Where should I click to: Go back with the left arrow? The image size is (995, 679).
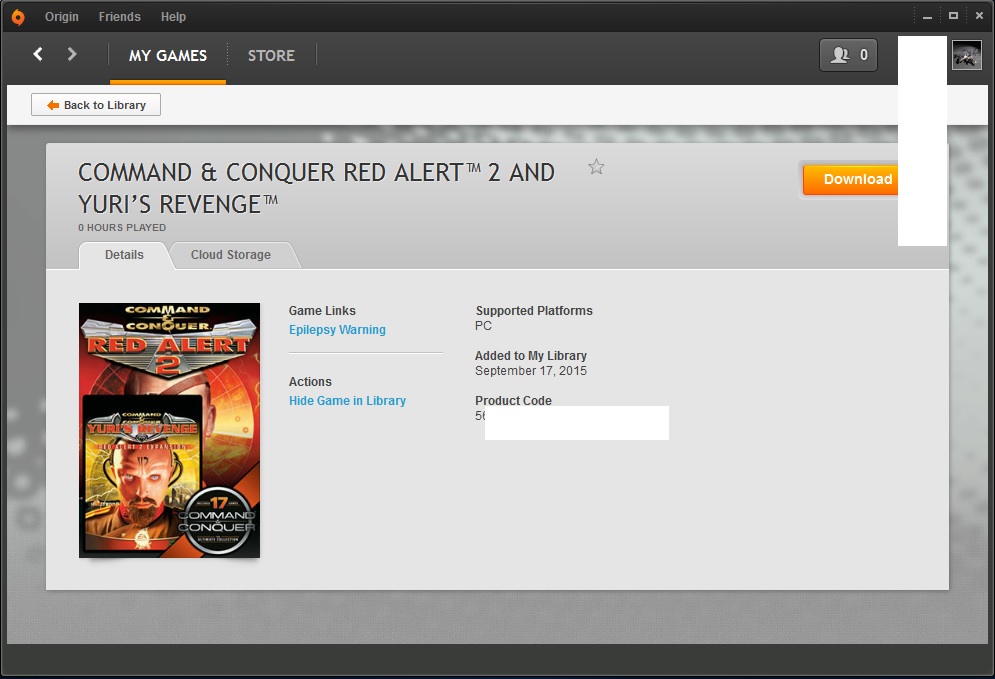(x=38, y=54)
